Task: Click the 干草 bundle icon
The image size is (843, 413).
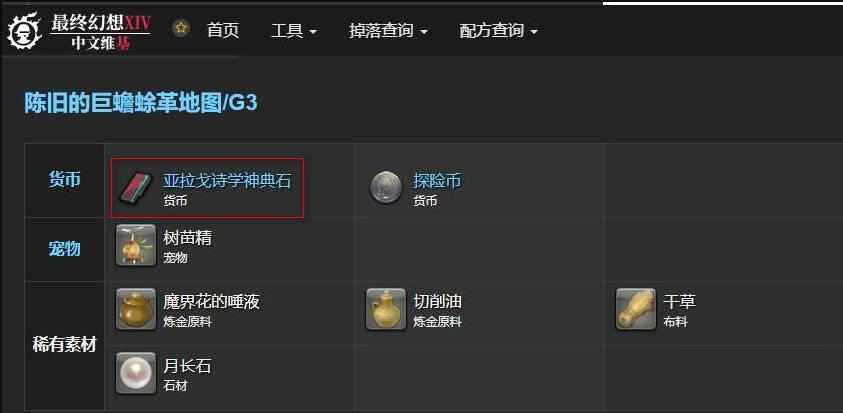Action: pyautogui.click(x=635, y=309)
